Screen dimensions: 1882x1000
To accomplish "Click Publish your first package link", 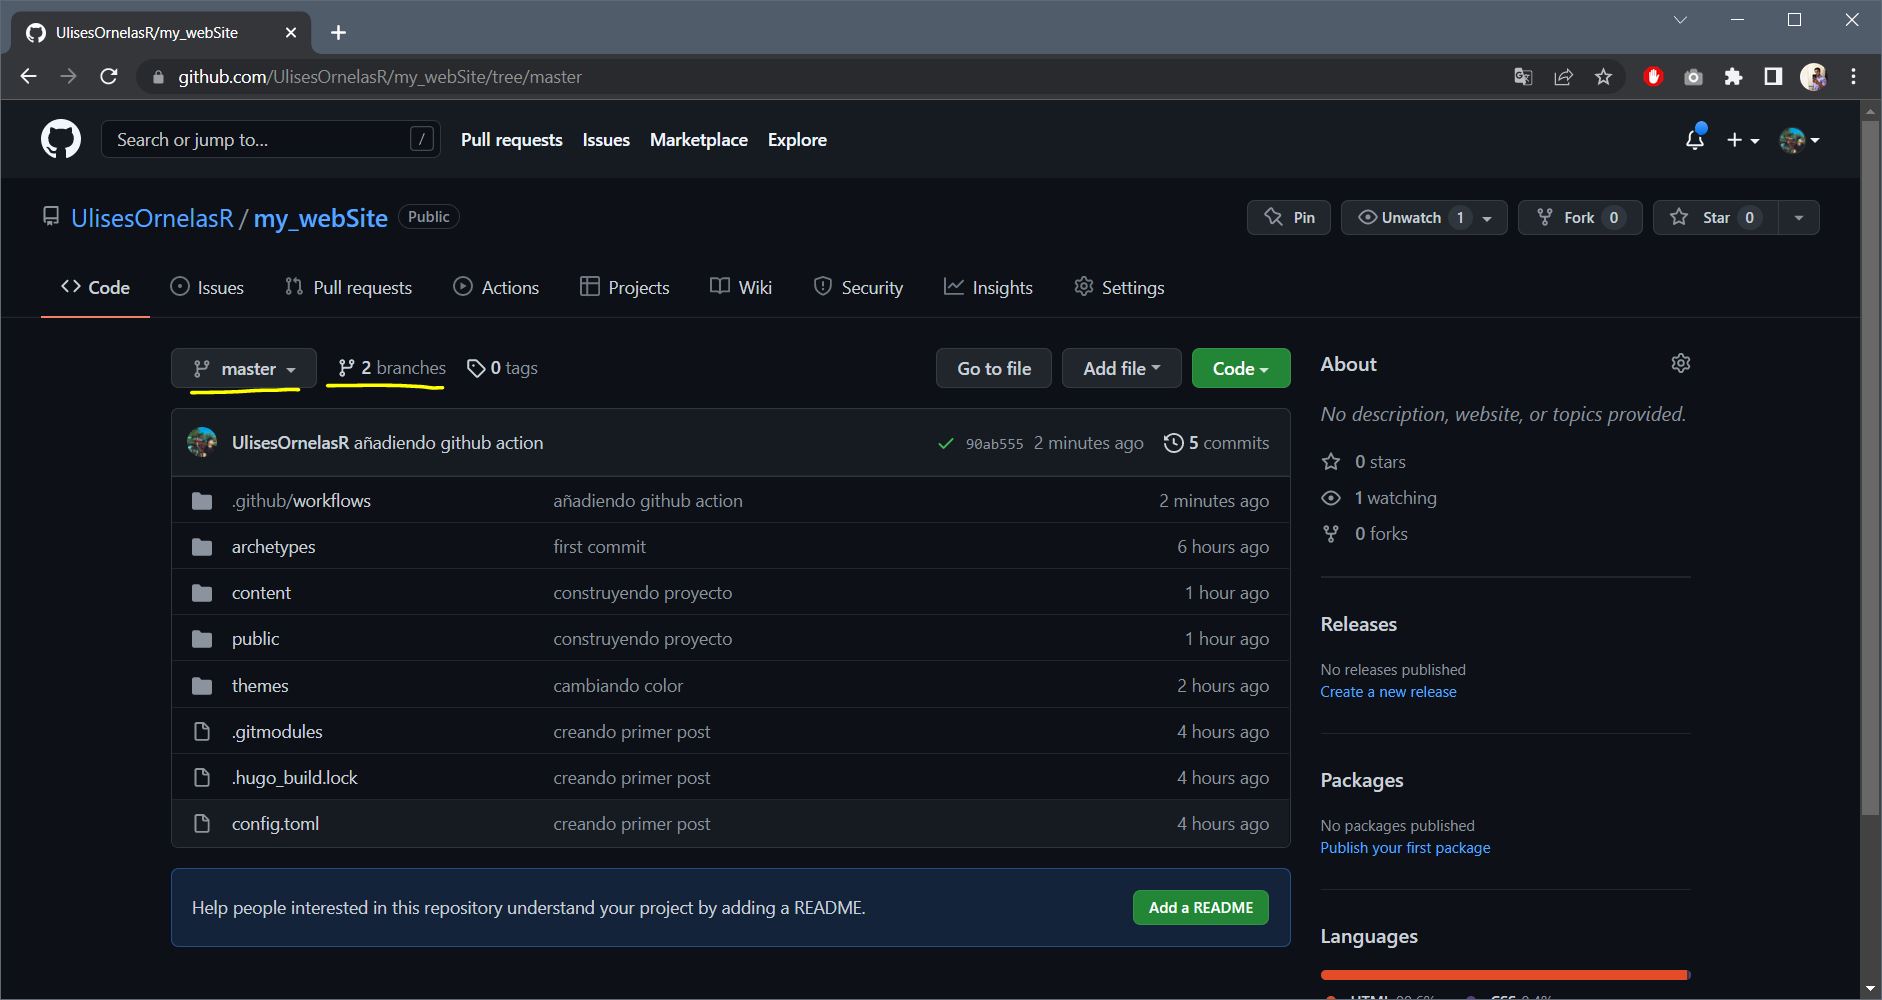I will pyautogui.click(x=1405, y=848).
